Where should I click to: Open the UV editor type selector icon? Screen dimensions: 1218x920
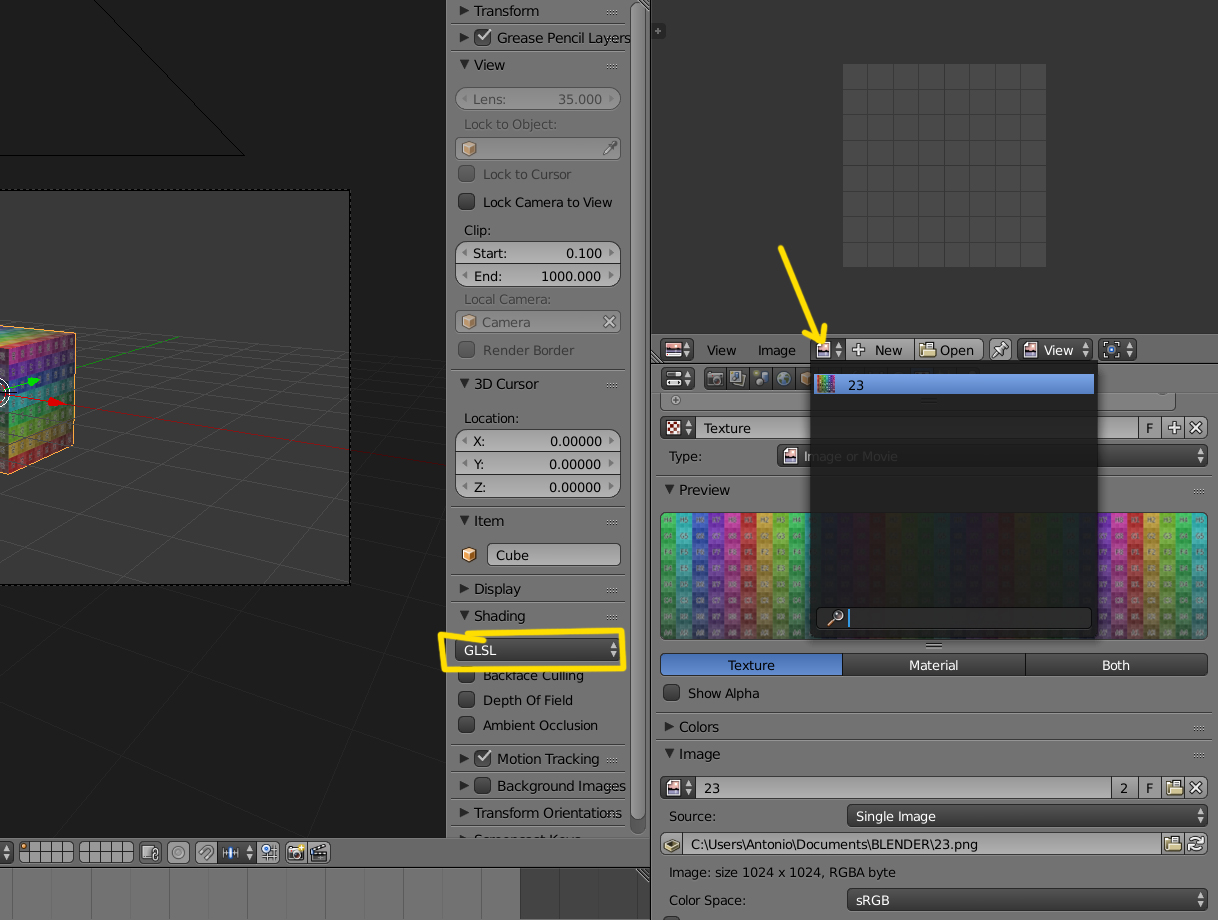tap(678, 350)
